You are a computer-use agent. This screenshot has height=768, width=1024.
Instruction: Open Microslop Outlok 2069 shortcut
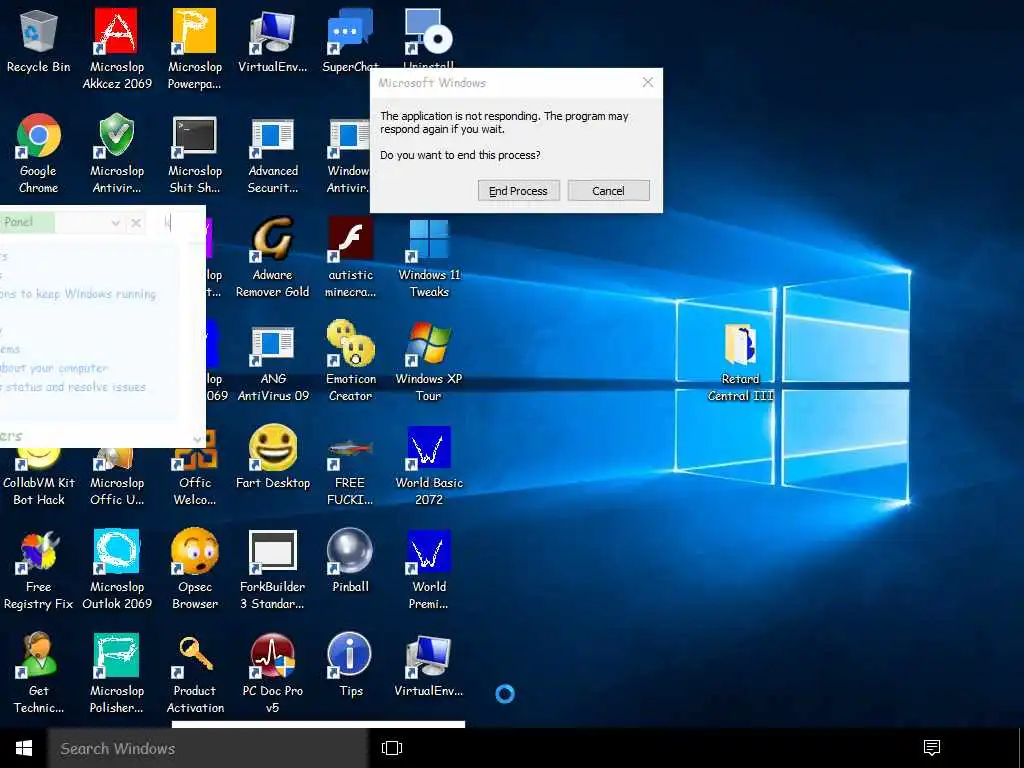pos(117,569)
